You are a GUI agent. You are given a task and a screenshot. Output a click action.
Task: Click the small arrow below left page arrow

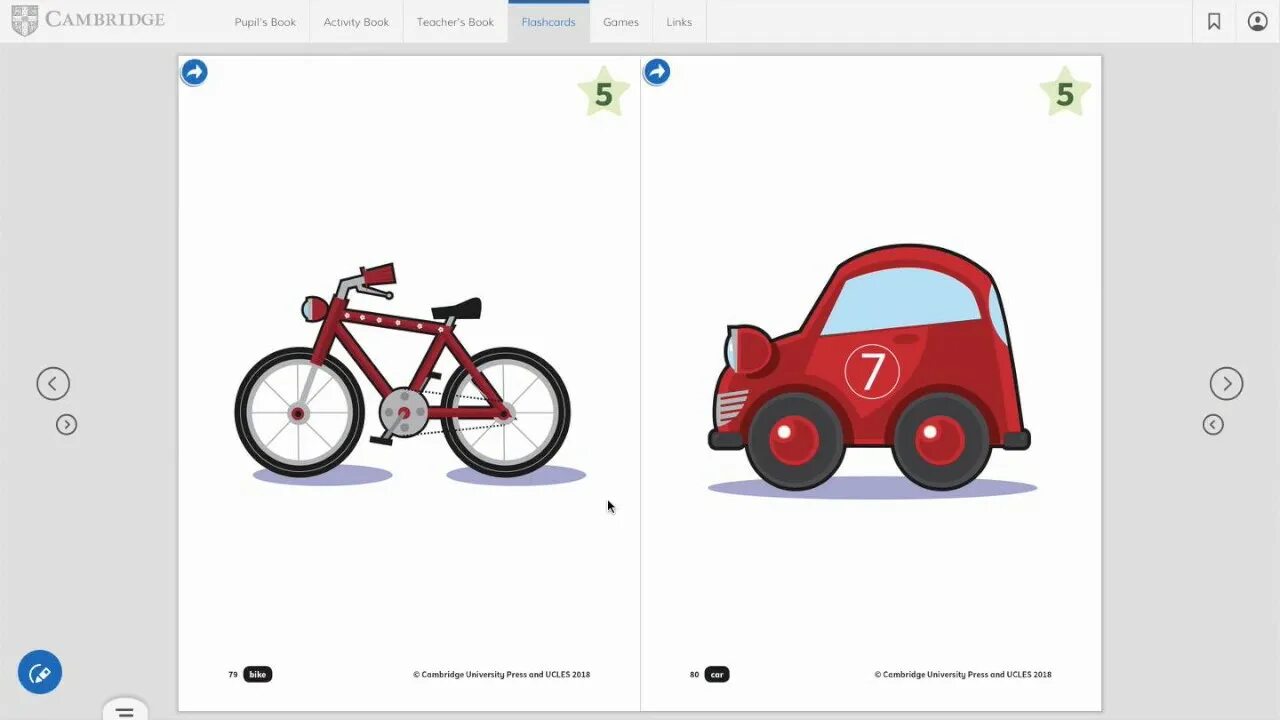66,425
